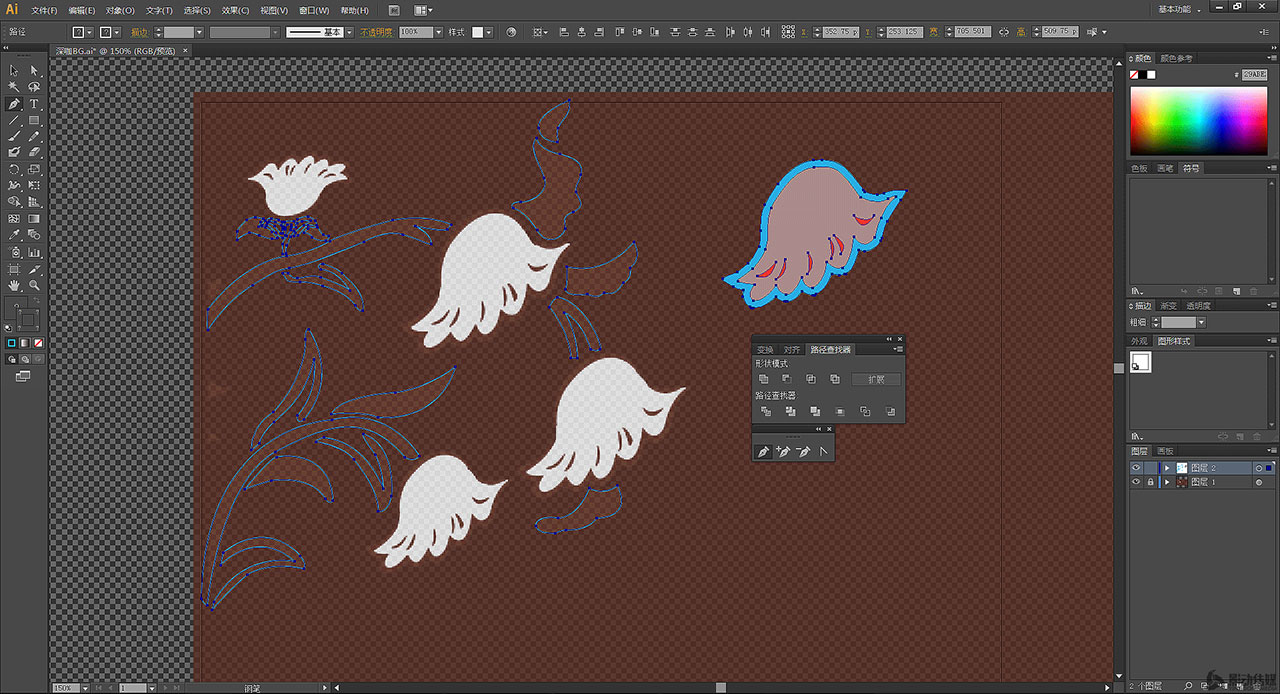Switch to the 画板 tab
Screen dimensions: 1280x694
1164,451
